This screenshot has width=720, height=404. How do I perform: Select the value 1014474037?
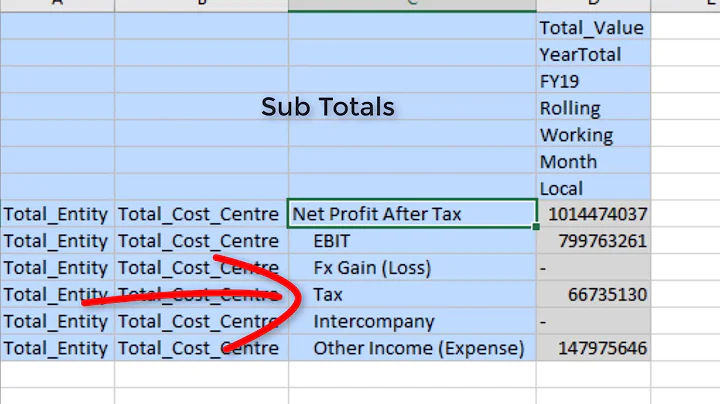tap(593, 213)
